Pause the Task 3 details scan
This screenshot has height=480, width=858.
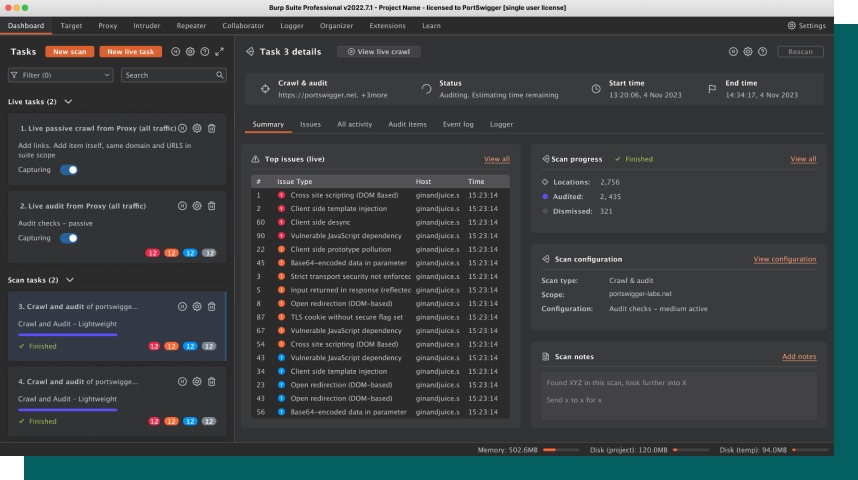point(733,51)
